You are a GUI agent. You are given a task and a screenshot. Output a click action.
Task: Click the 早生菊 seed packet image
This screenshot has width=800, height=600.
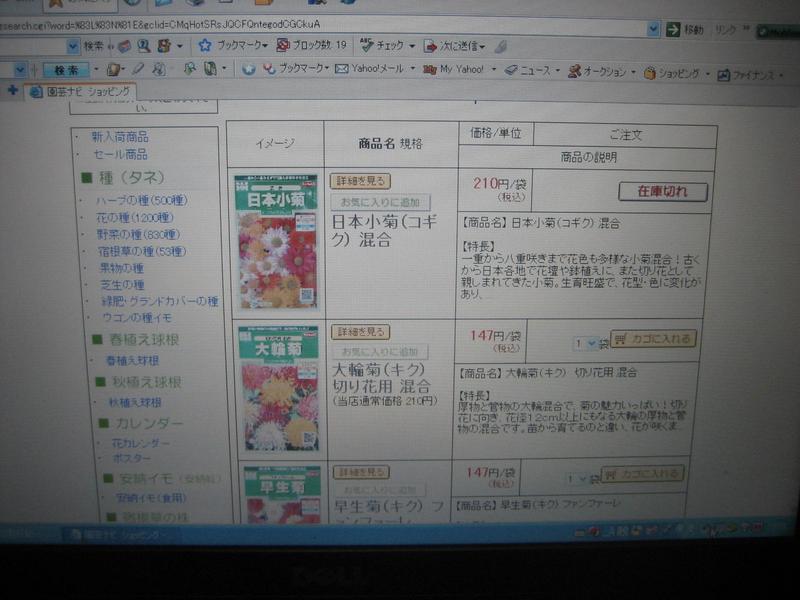pos(282,494)
